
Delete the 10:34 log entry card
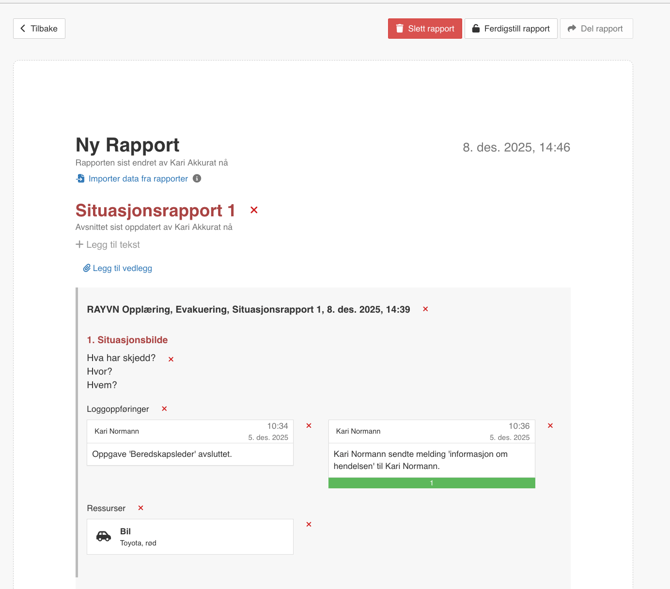[309, 426]
